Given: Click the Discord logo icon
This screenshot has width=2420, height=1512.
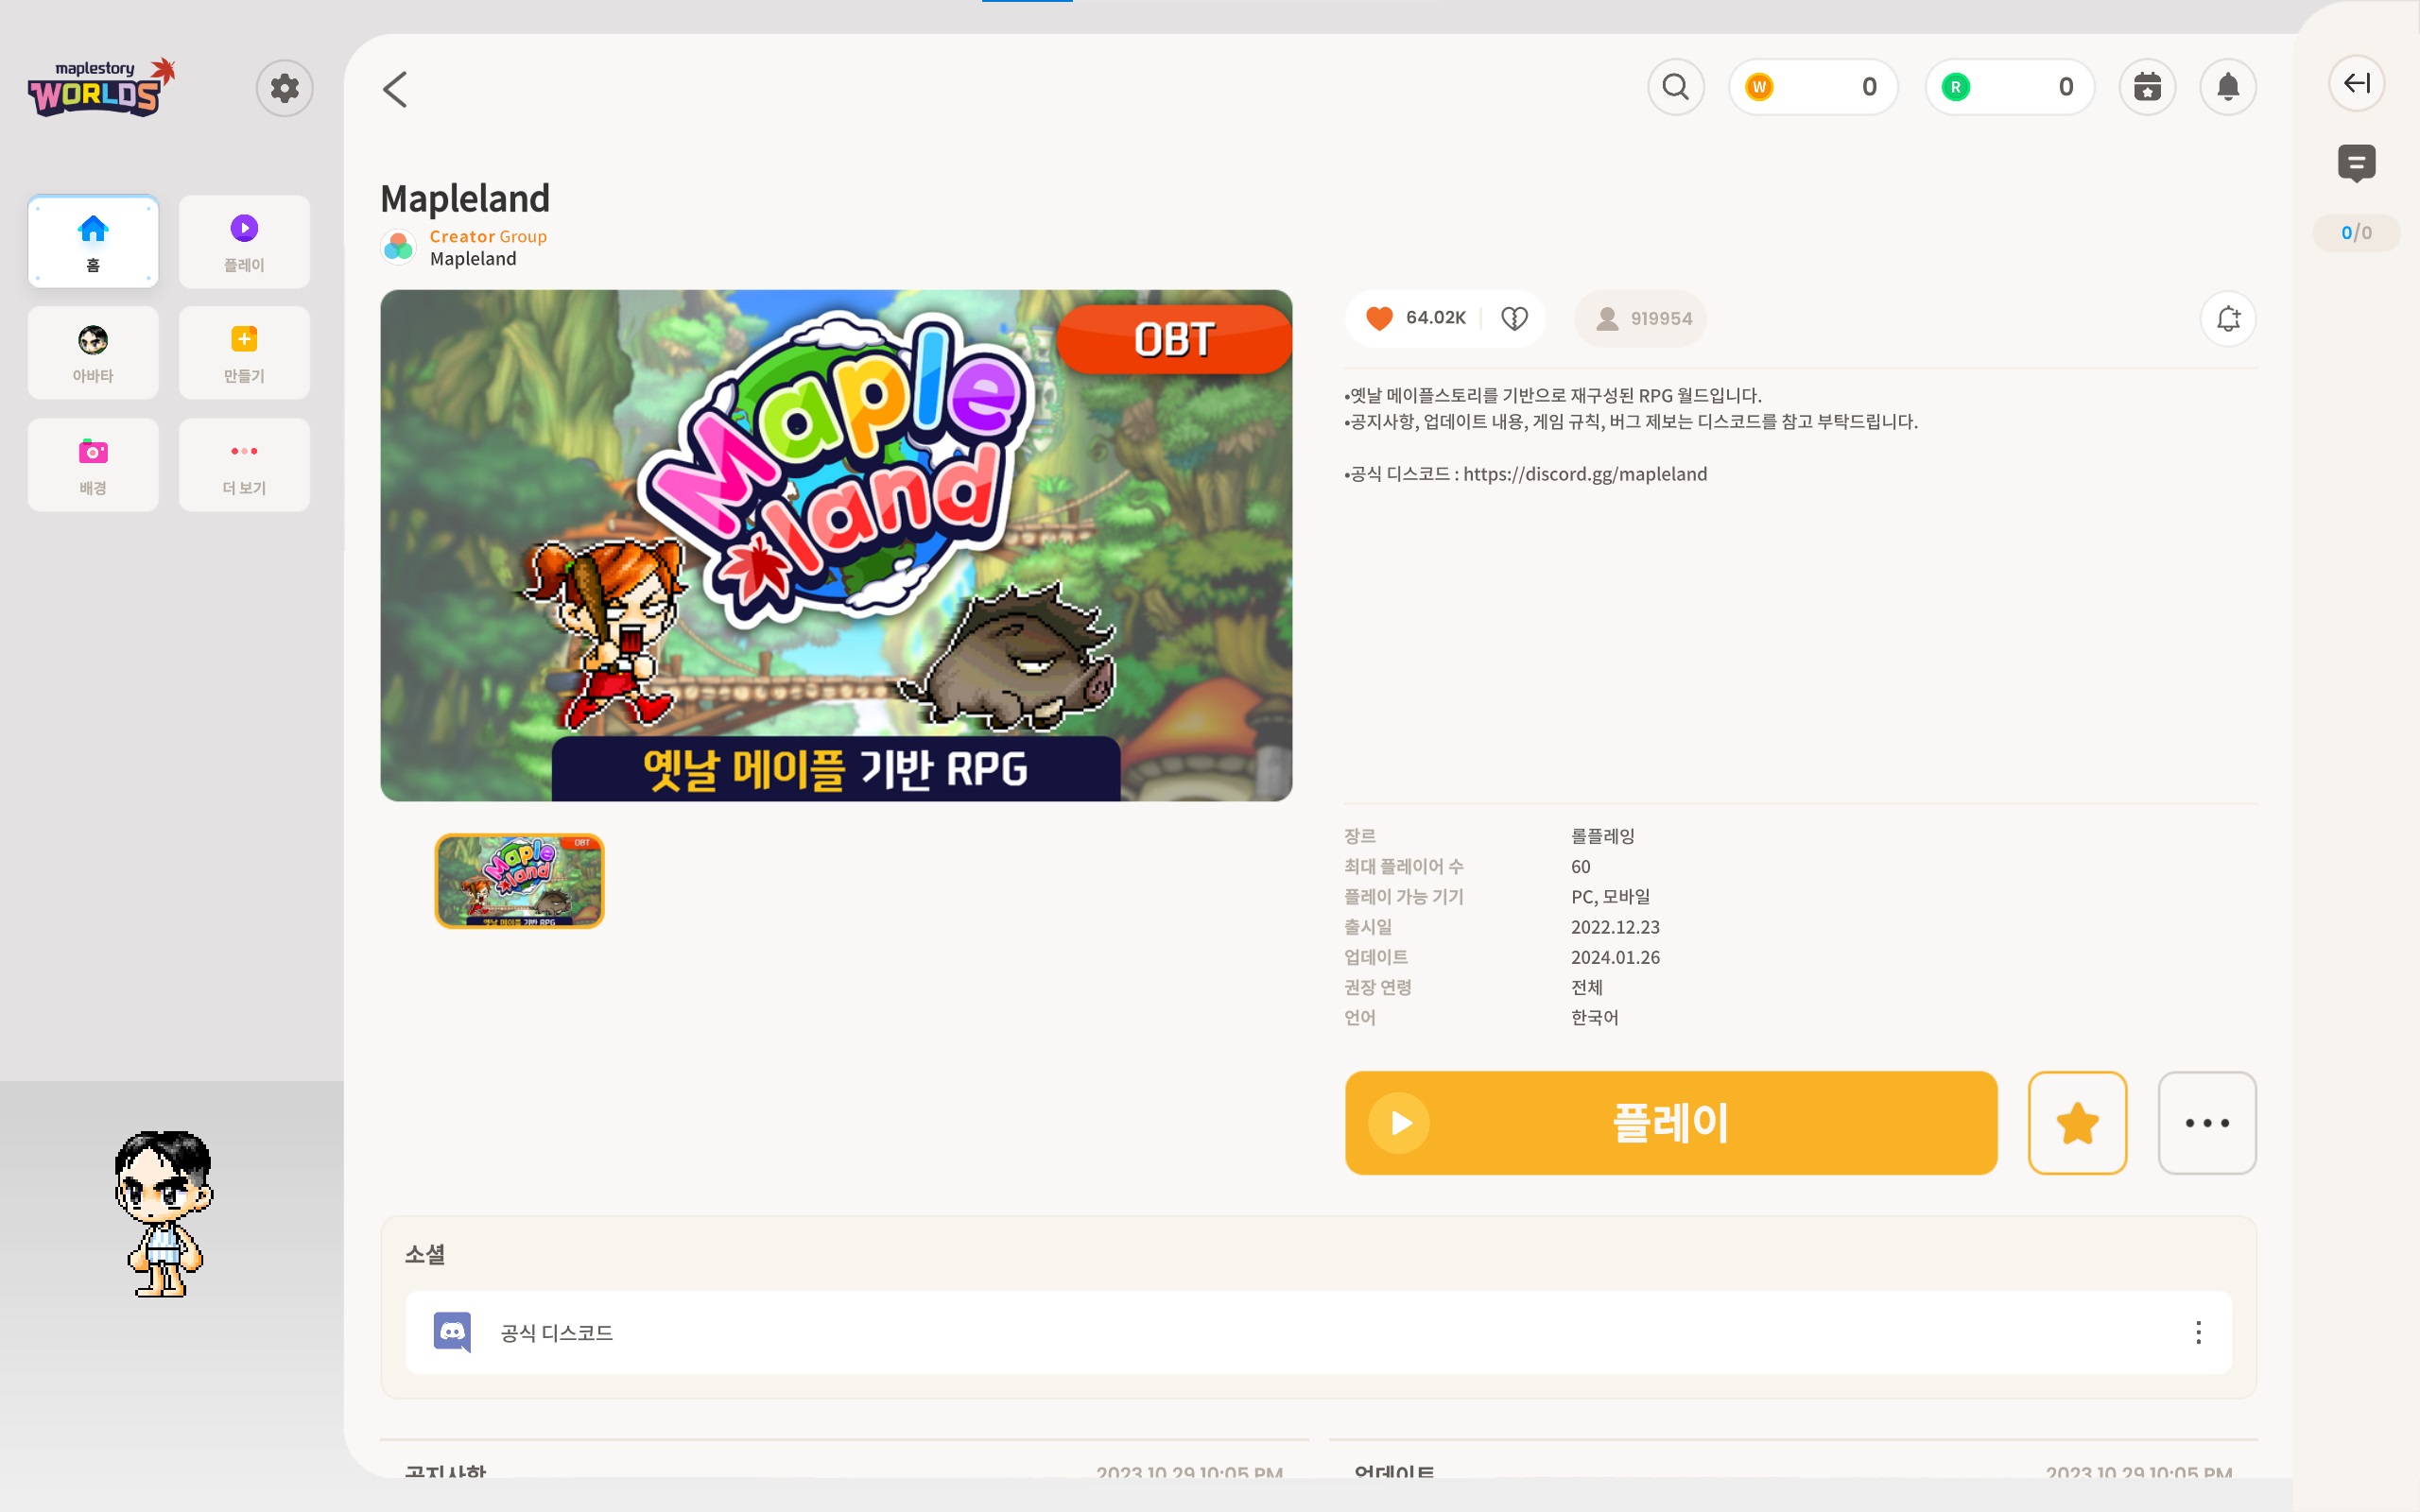Looking at the screenshot, I should pos(452,1332).
